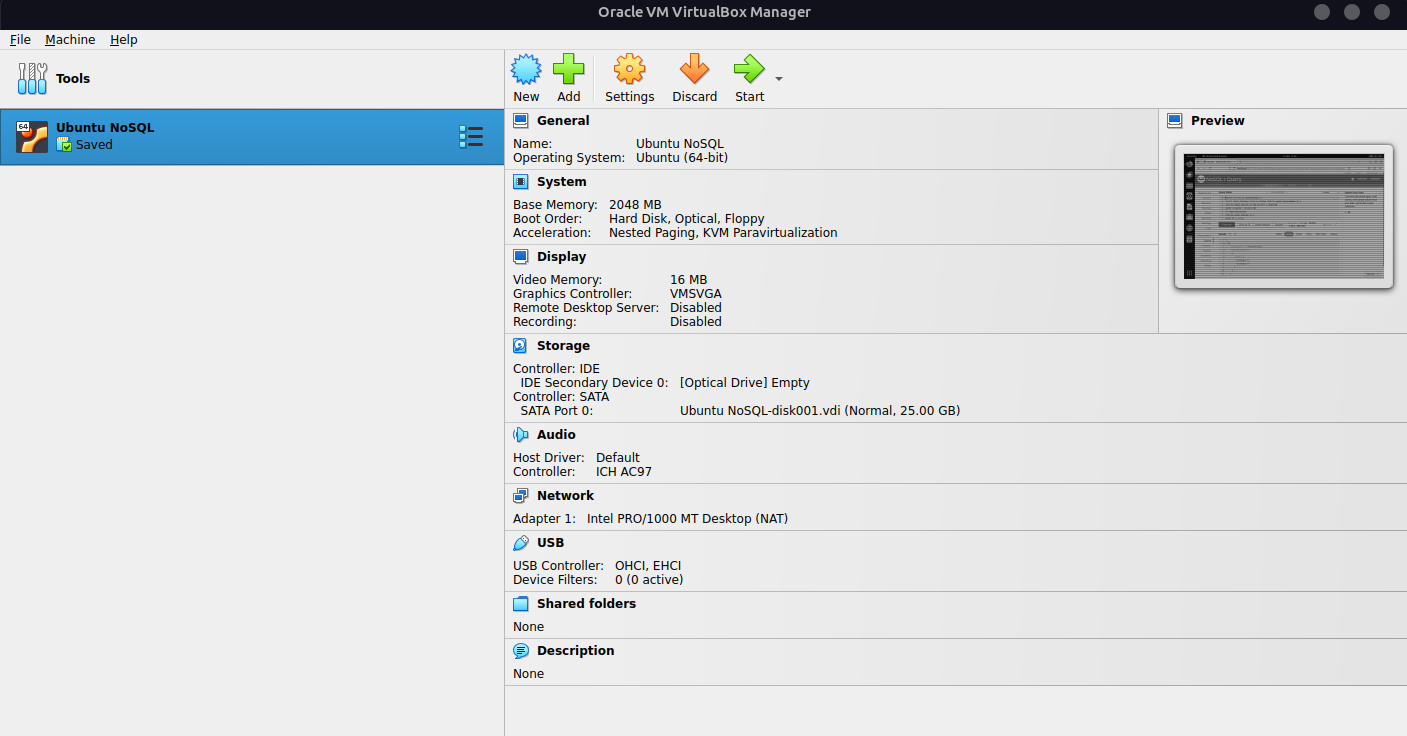Screen dimensions: 1407x736
Task: Open the Start button dropdown arrow
Action: coord(779,79)
